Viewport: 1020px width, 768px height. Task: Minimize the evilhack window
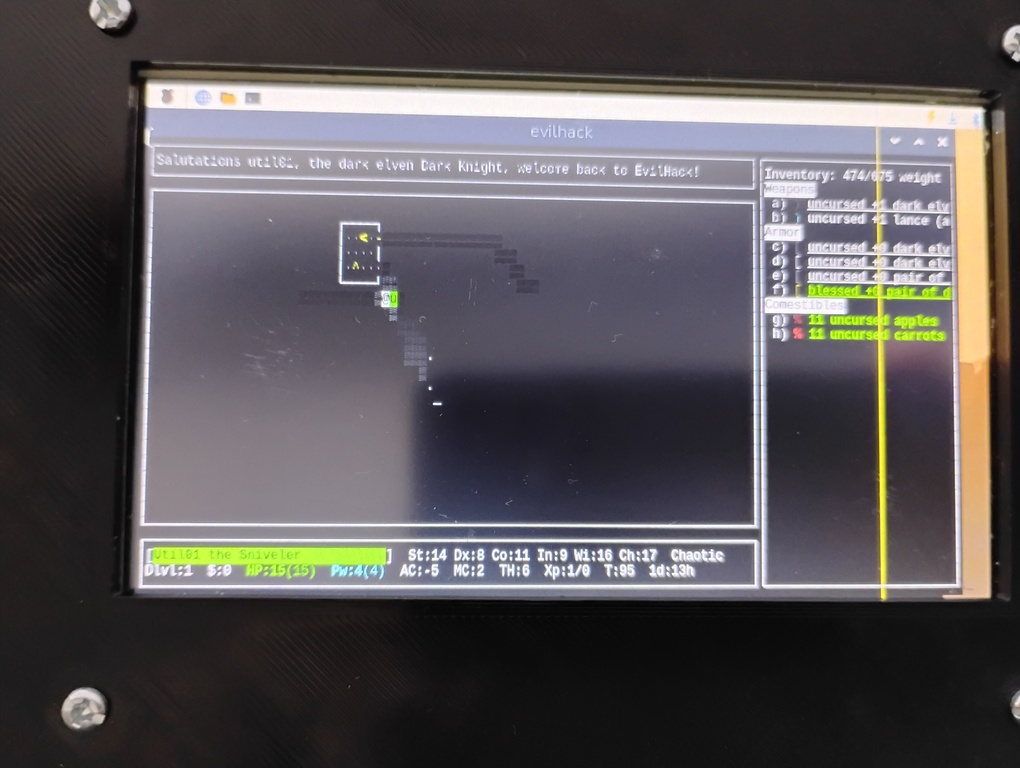point(895,140)
